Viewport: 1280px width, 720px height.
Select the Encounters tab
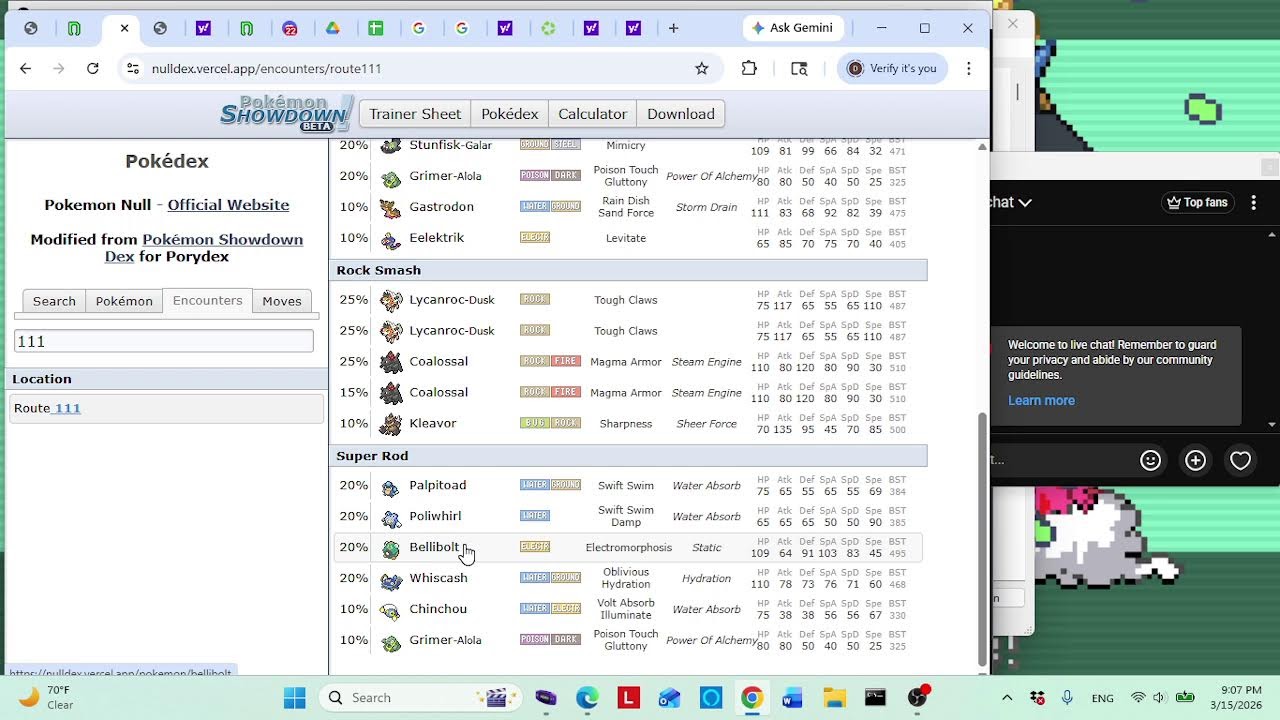click(207, 300)
